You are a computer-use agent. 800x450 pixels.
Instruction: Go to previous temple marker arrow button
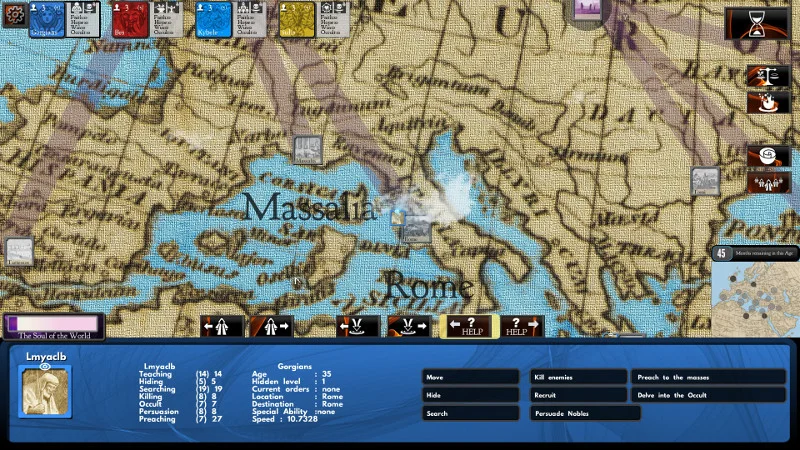click(x=358, y=326)
